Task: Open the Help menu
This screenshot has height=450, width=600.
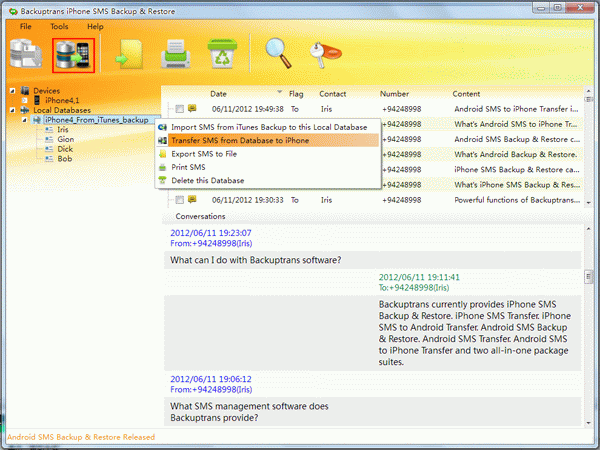Action: click(95, 26)
